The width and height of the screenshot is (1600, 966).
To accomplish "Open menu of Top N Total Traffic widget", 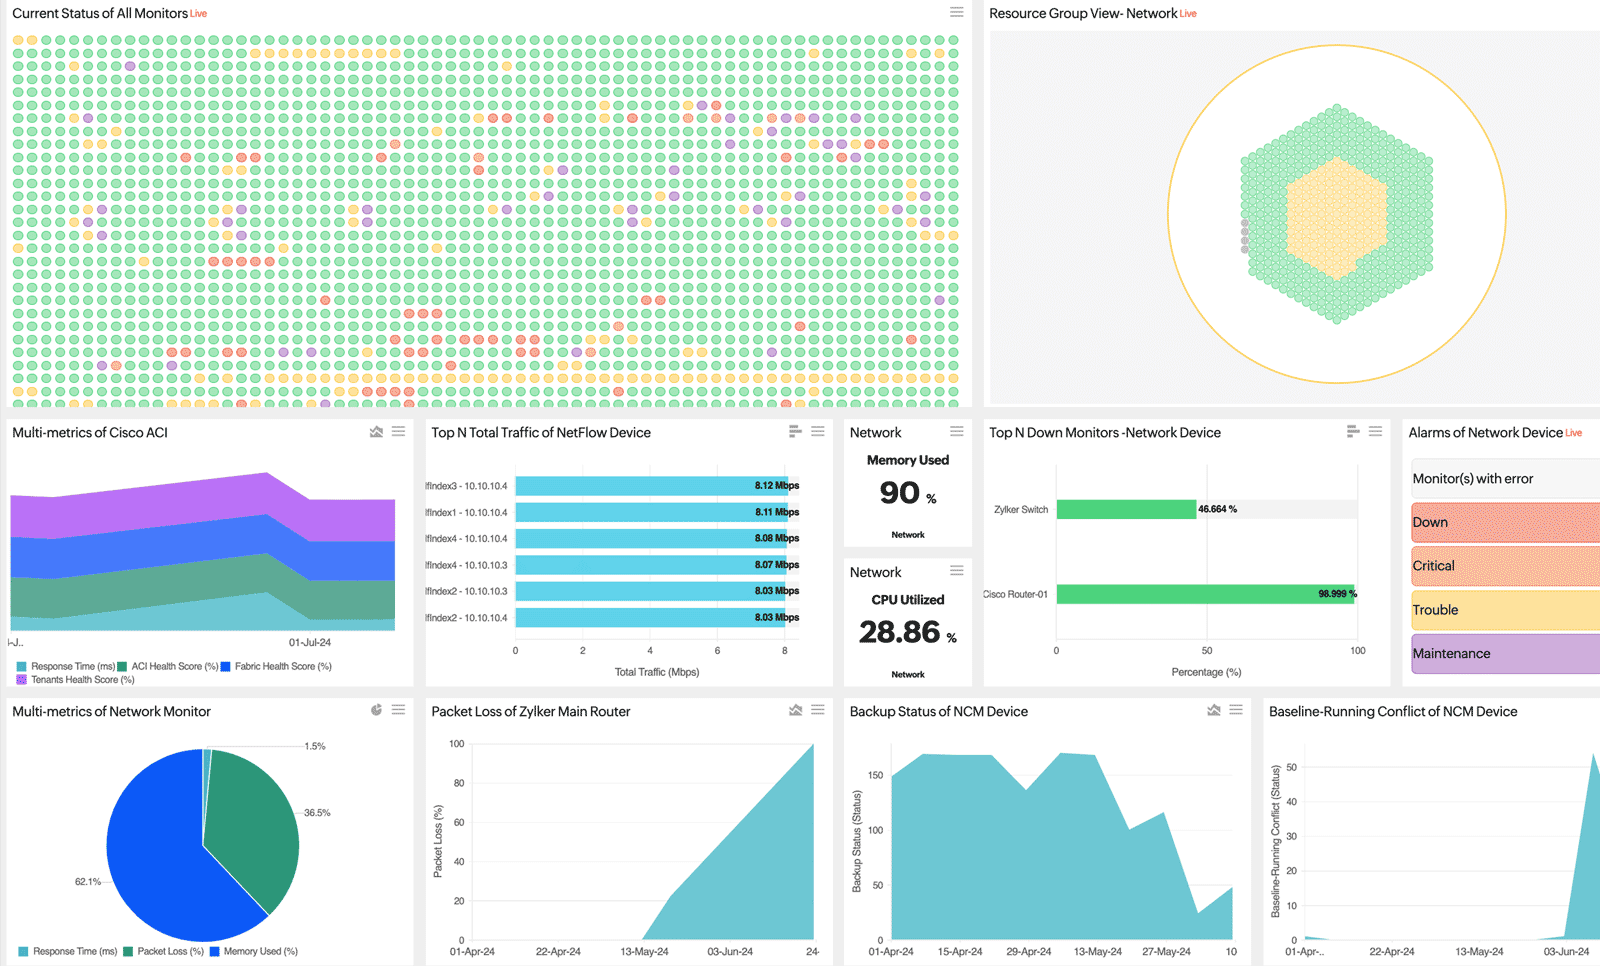I will coord(817,432).
